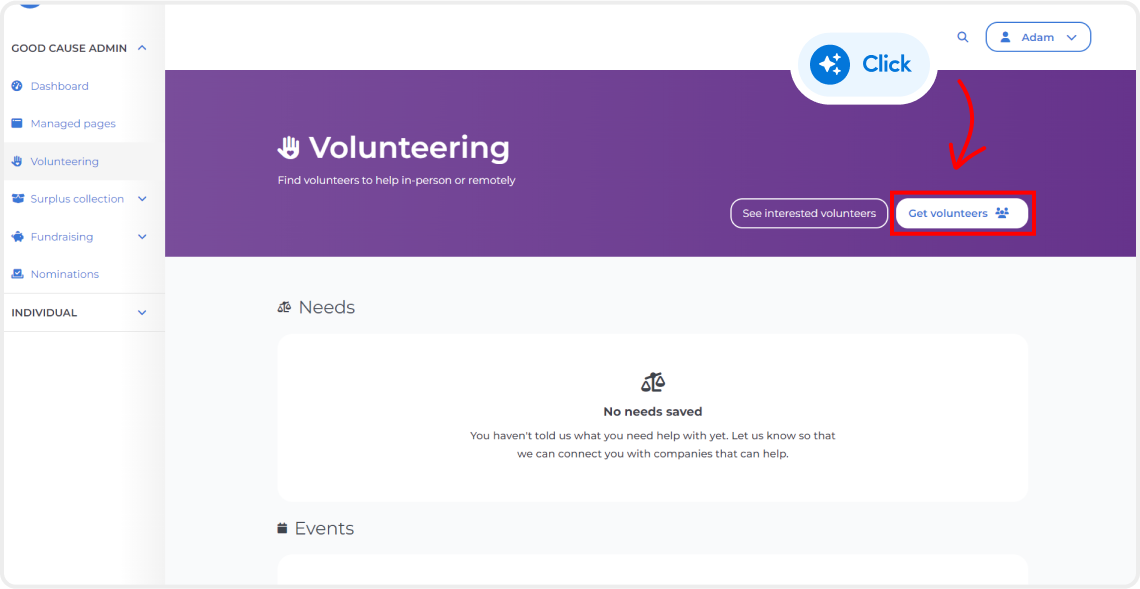Click the No needs saved panel
Image resolution: width=1140 pixels, height=589 pixels.
coord(652,417)
